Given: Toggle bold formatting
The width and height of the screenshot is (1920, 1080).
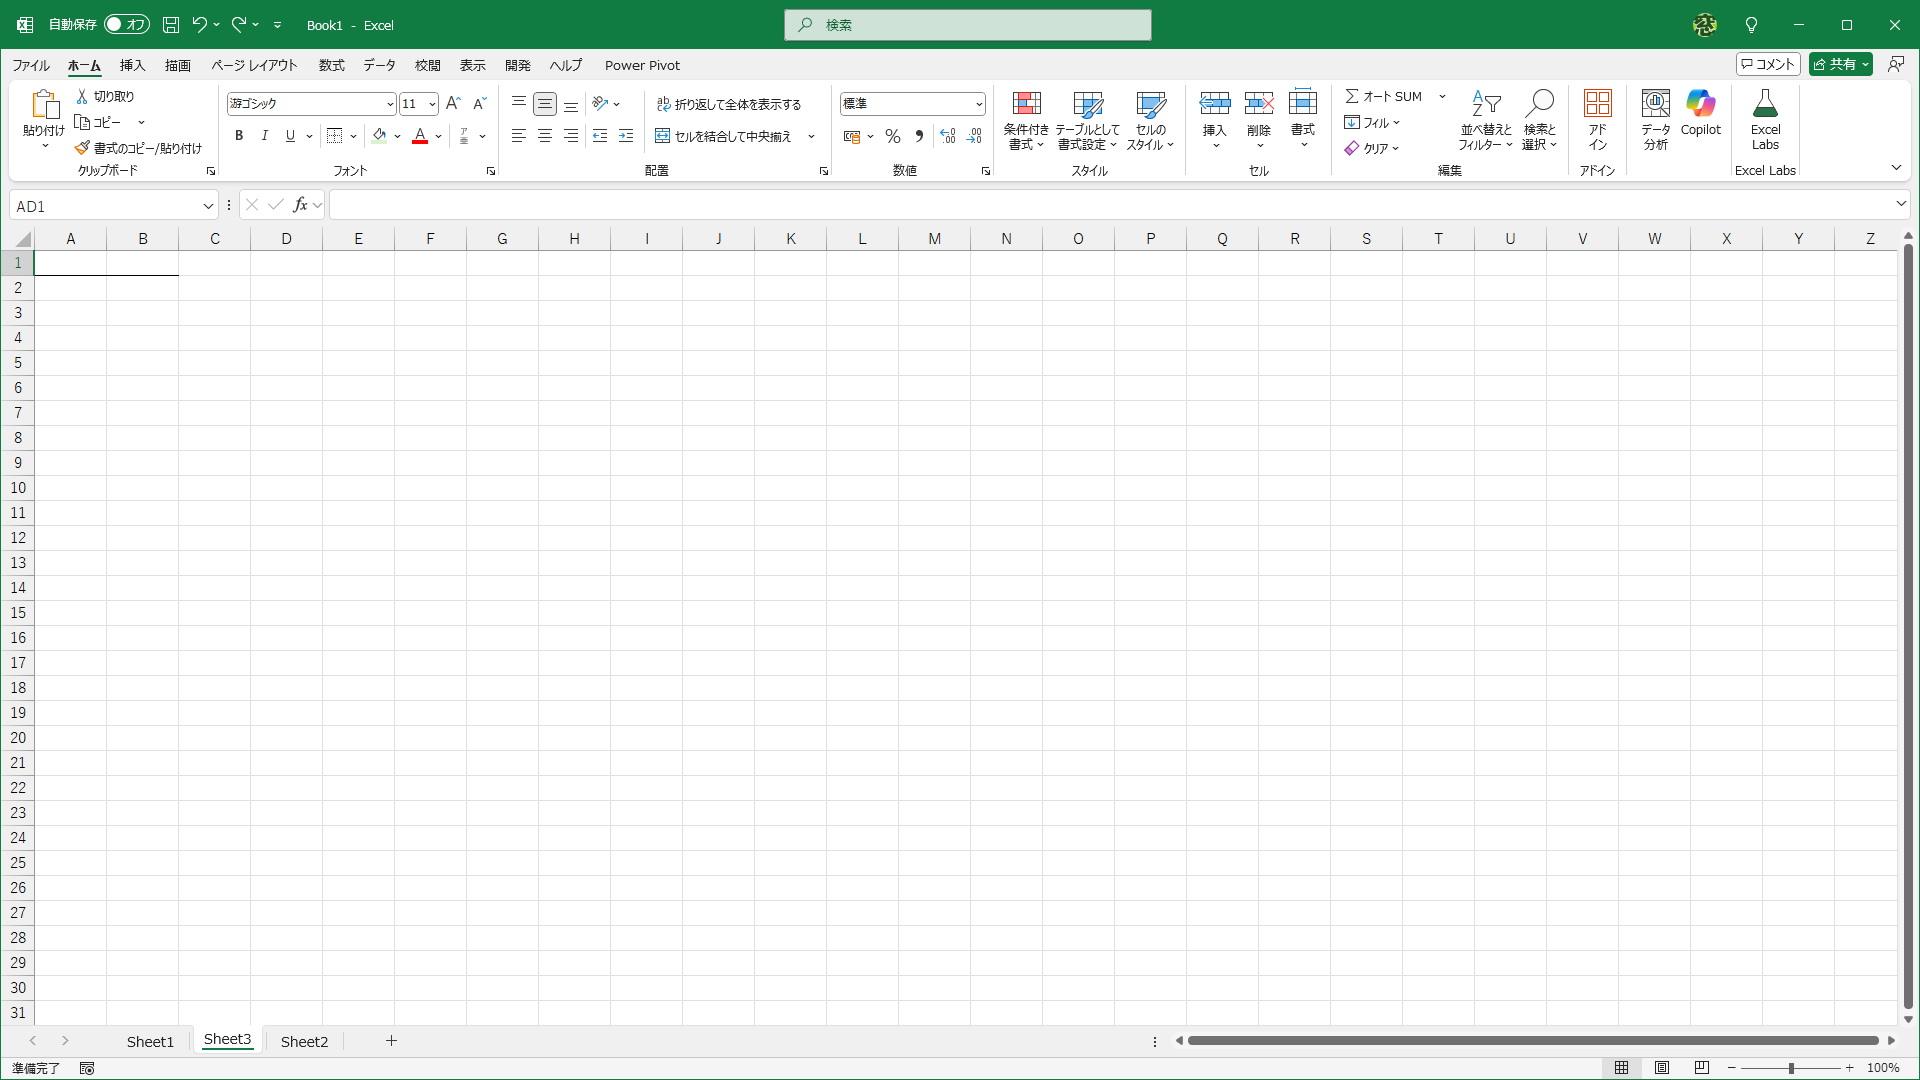Looking at the screenshot, I should click(239, 136).
